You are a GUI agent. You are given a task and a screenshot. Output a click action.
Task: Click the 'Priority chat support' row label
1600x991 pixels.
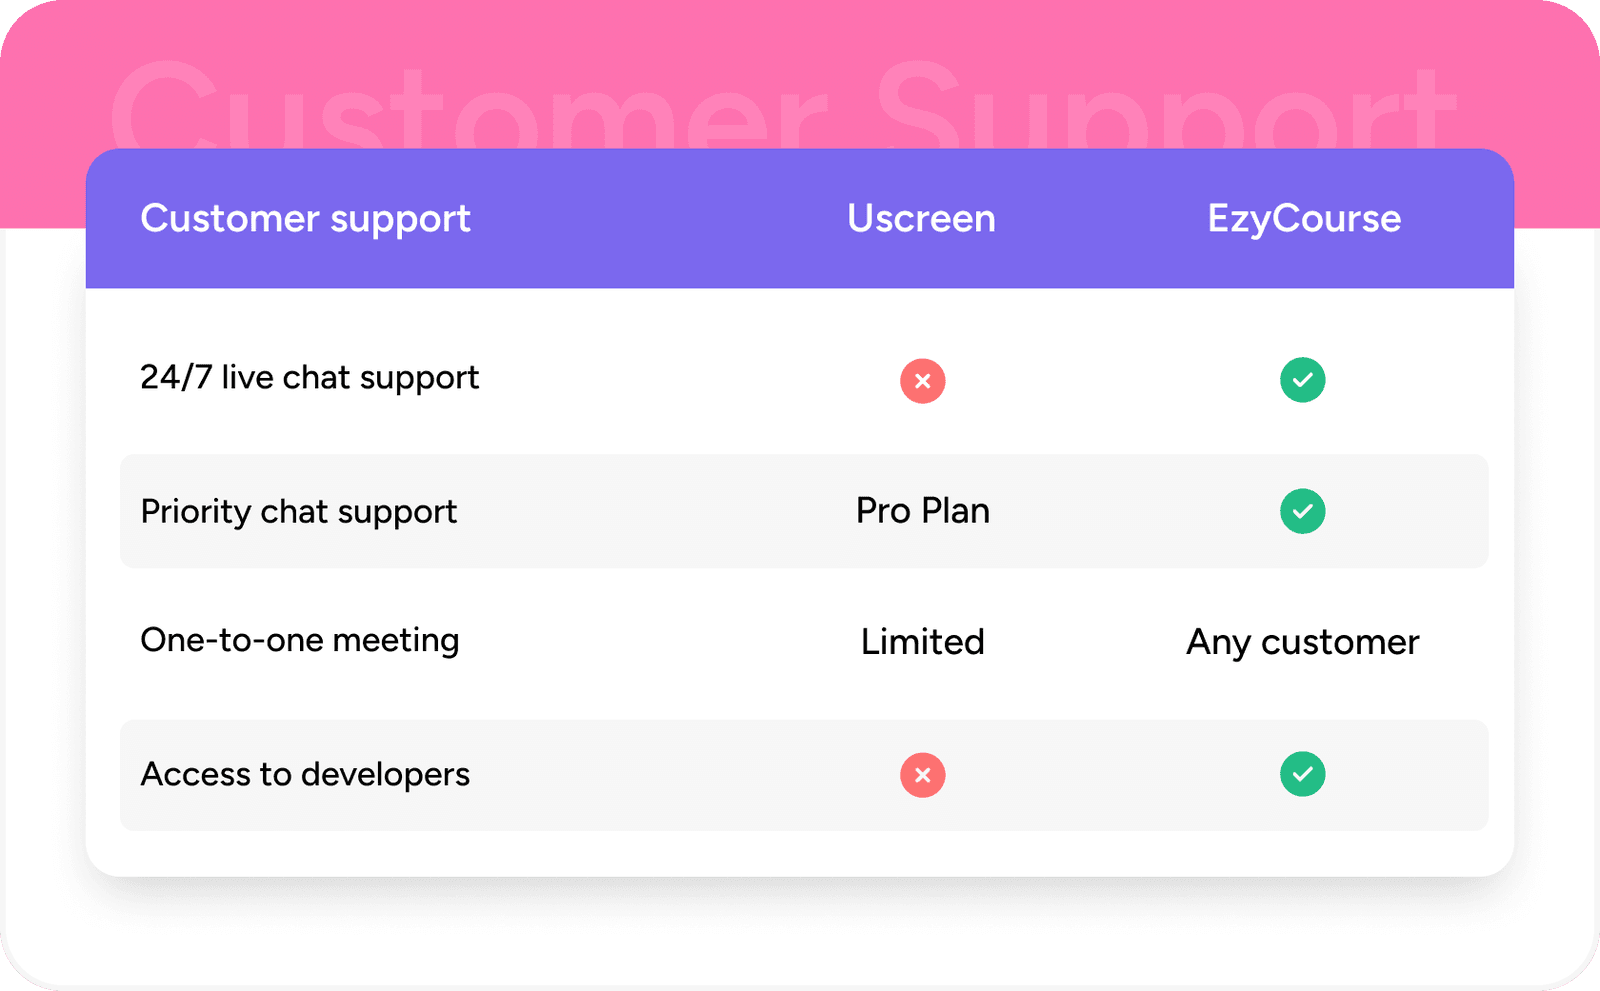pos(298,512)
